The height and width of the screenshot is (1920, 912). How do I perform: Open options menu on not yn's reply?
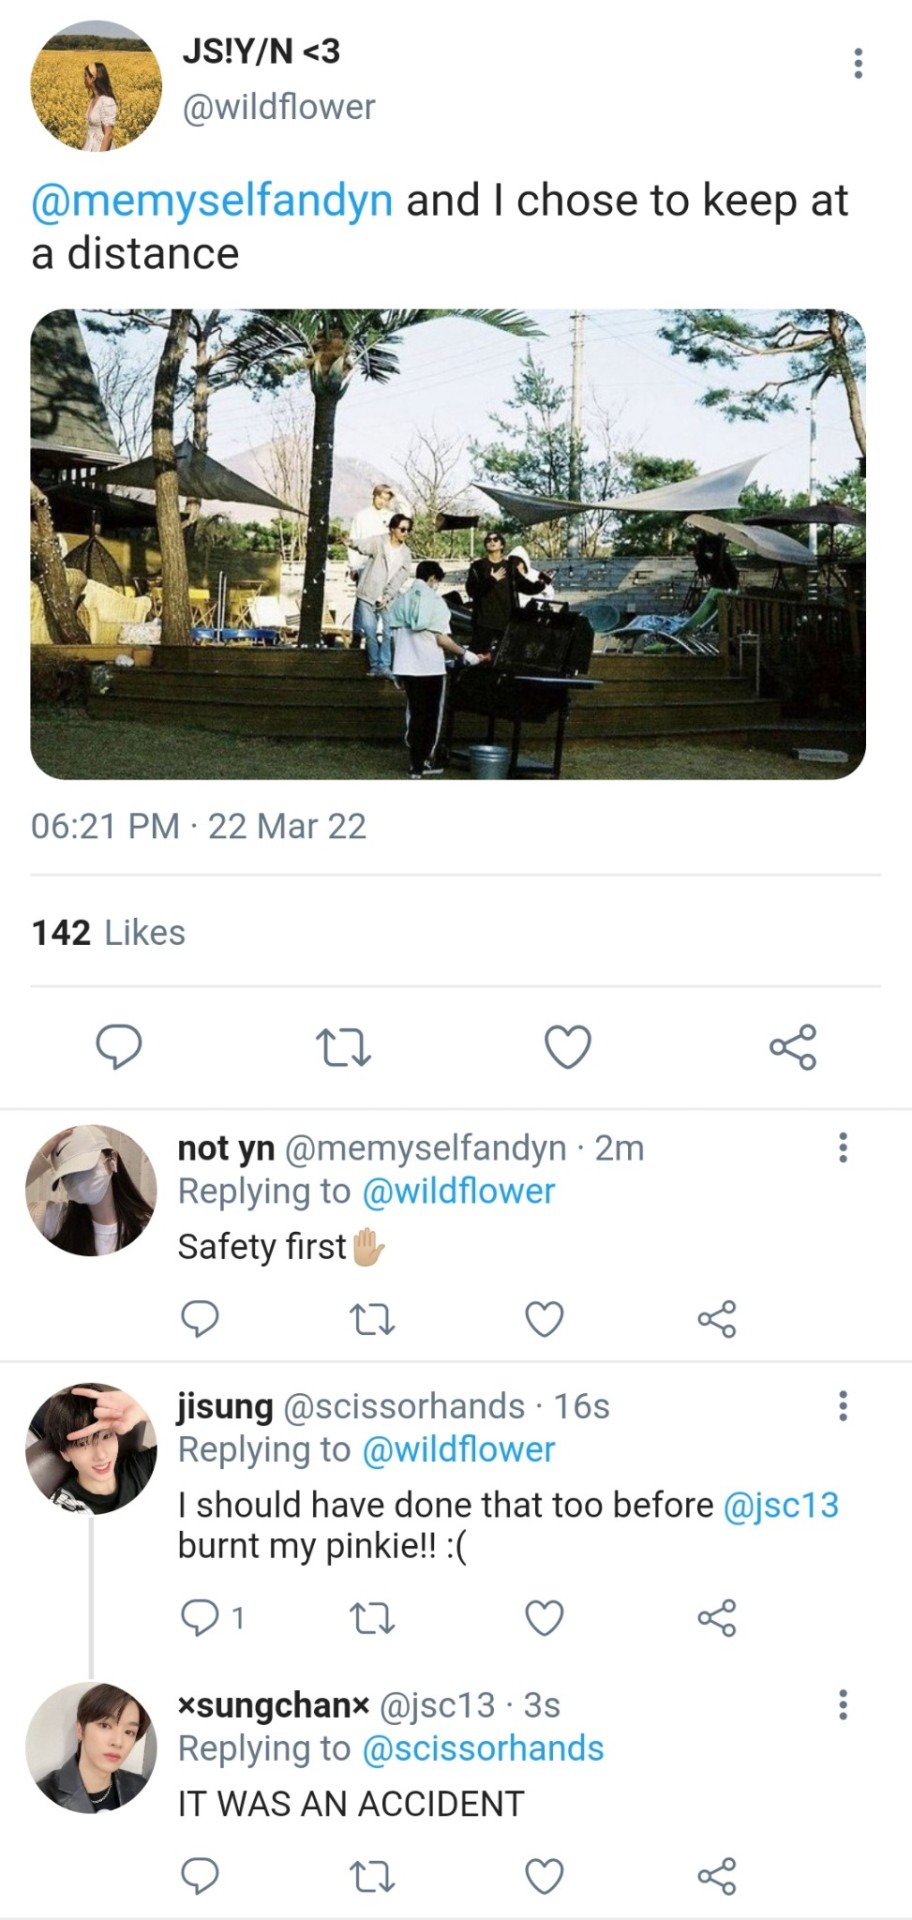(x=843, y=1148)
